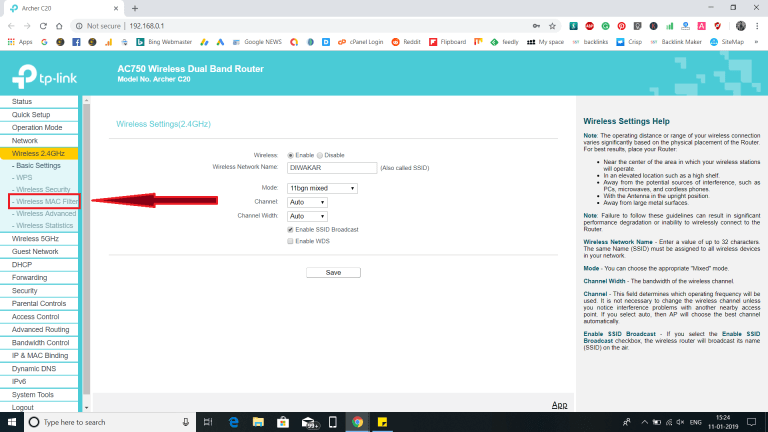
Task: Open the Mode dropdown (11bgn mixed)
Action: tap(322, 187)
